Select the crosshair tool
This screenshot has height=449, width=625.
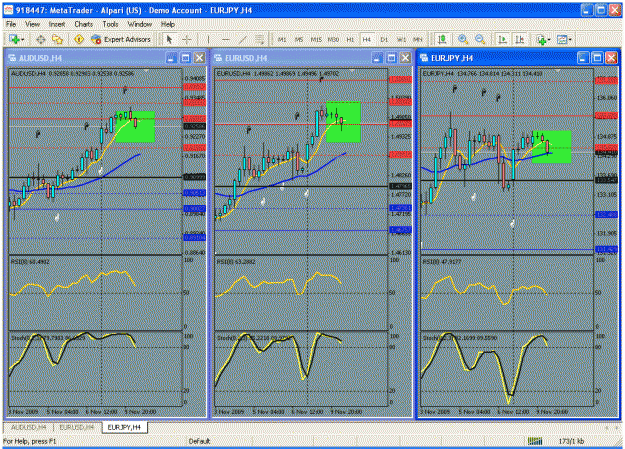(x=187, y=39)
